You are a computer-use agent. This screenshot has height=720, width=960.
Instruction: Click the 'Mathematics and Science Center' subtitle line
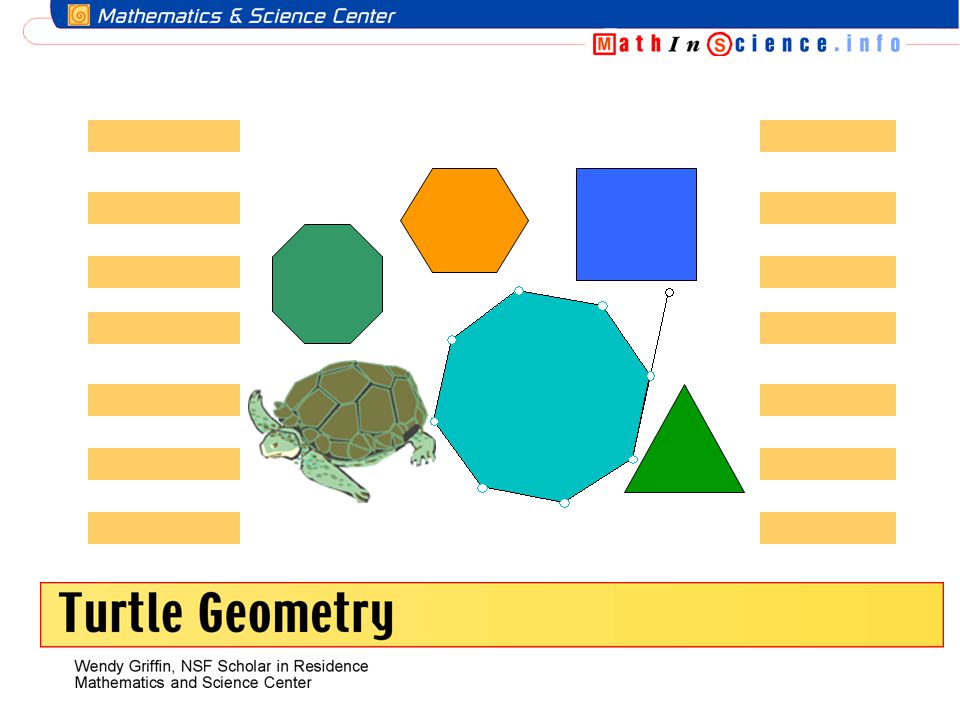point(193,683)
